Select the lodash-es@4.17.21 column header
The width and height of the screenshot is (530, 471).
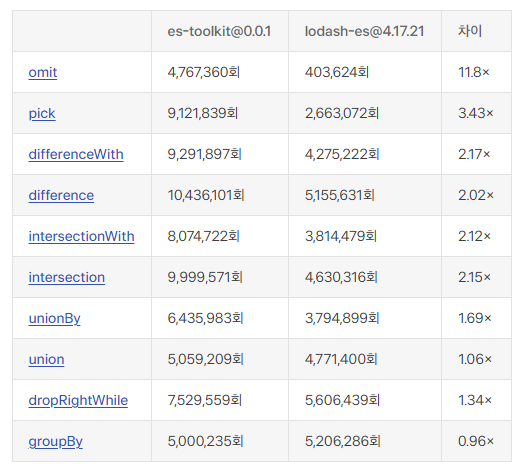pyautogui.click(x=365, y=31)
